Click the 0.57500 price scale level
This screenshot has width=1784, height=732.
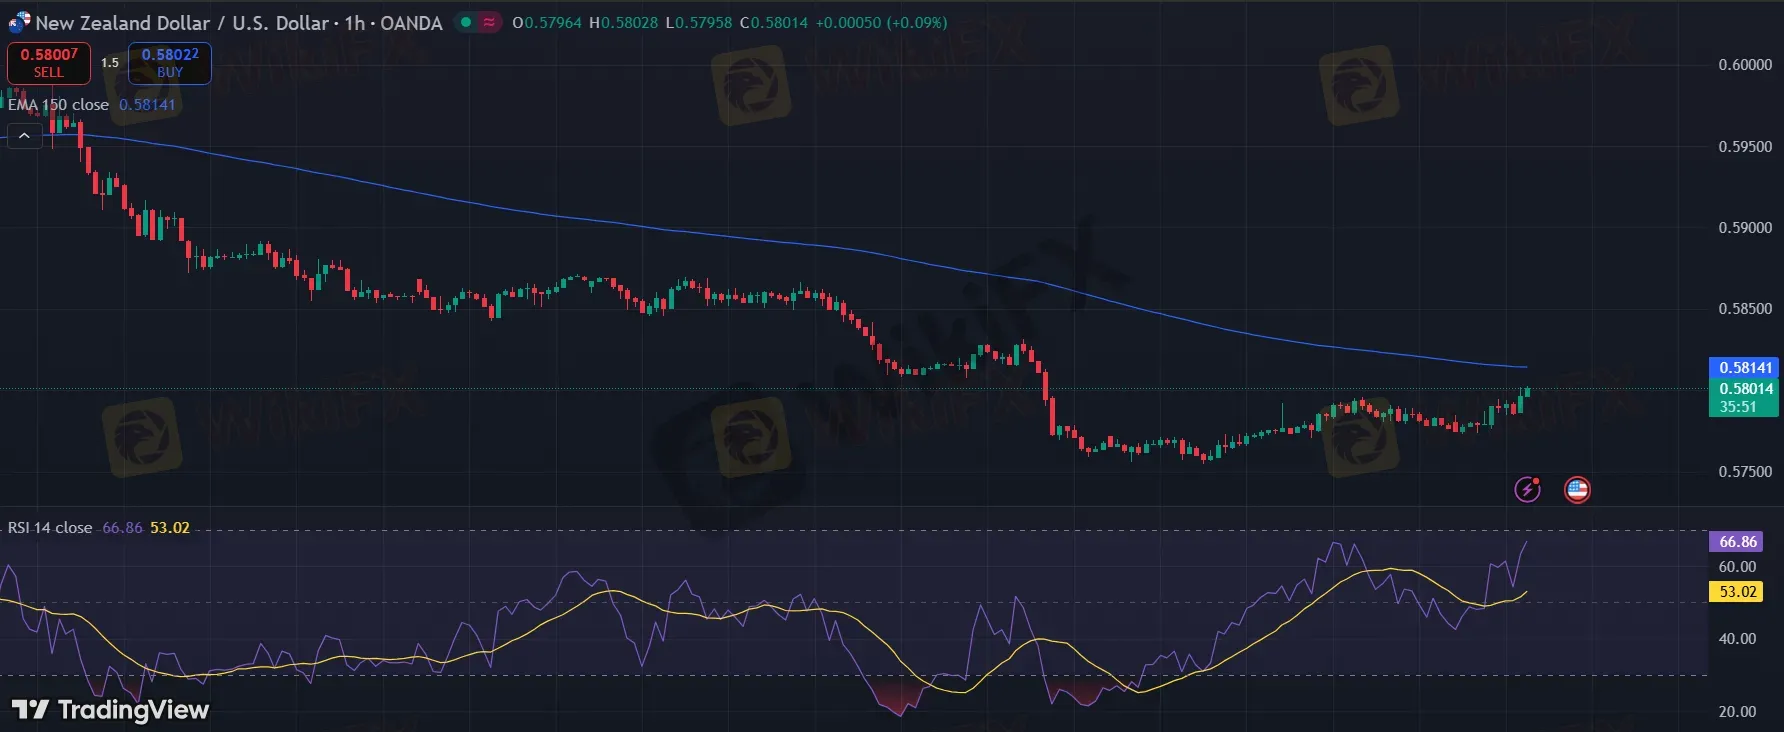(x=1745, y=472)
